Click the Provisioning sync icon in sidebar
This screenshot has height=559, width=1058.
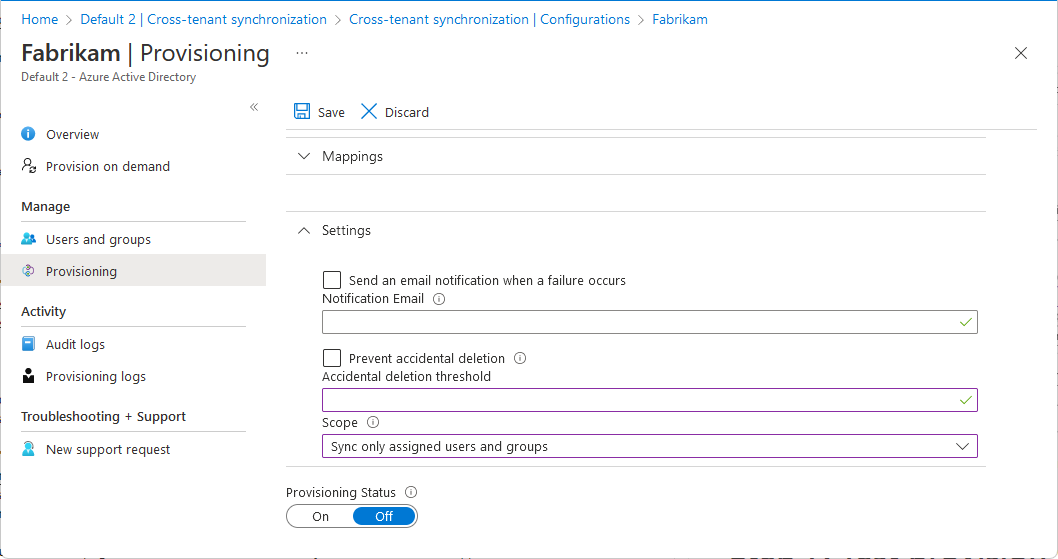point(28,271)
